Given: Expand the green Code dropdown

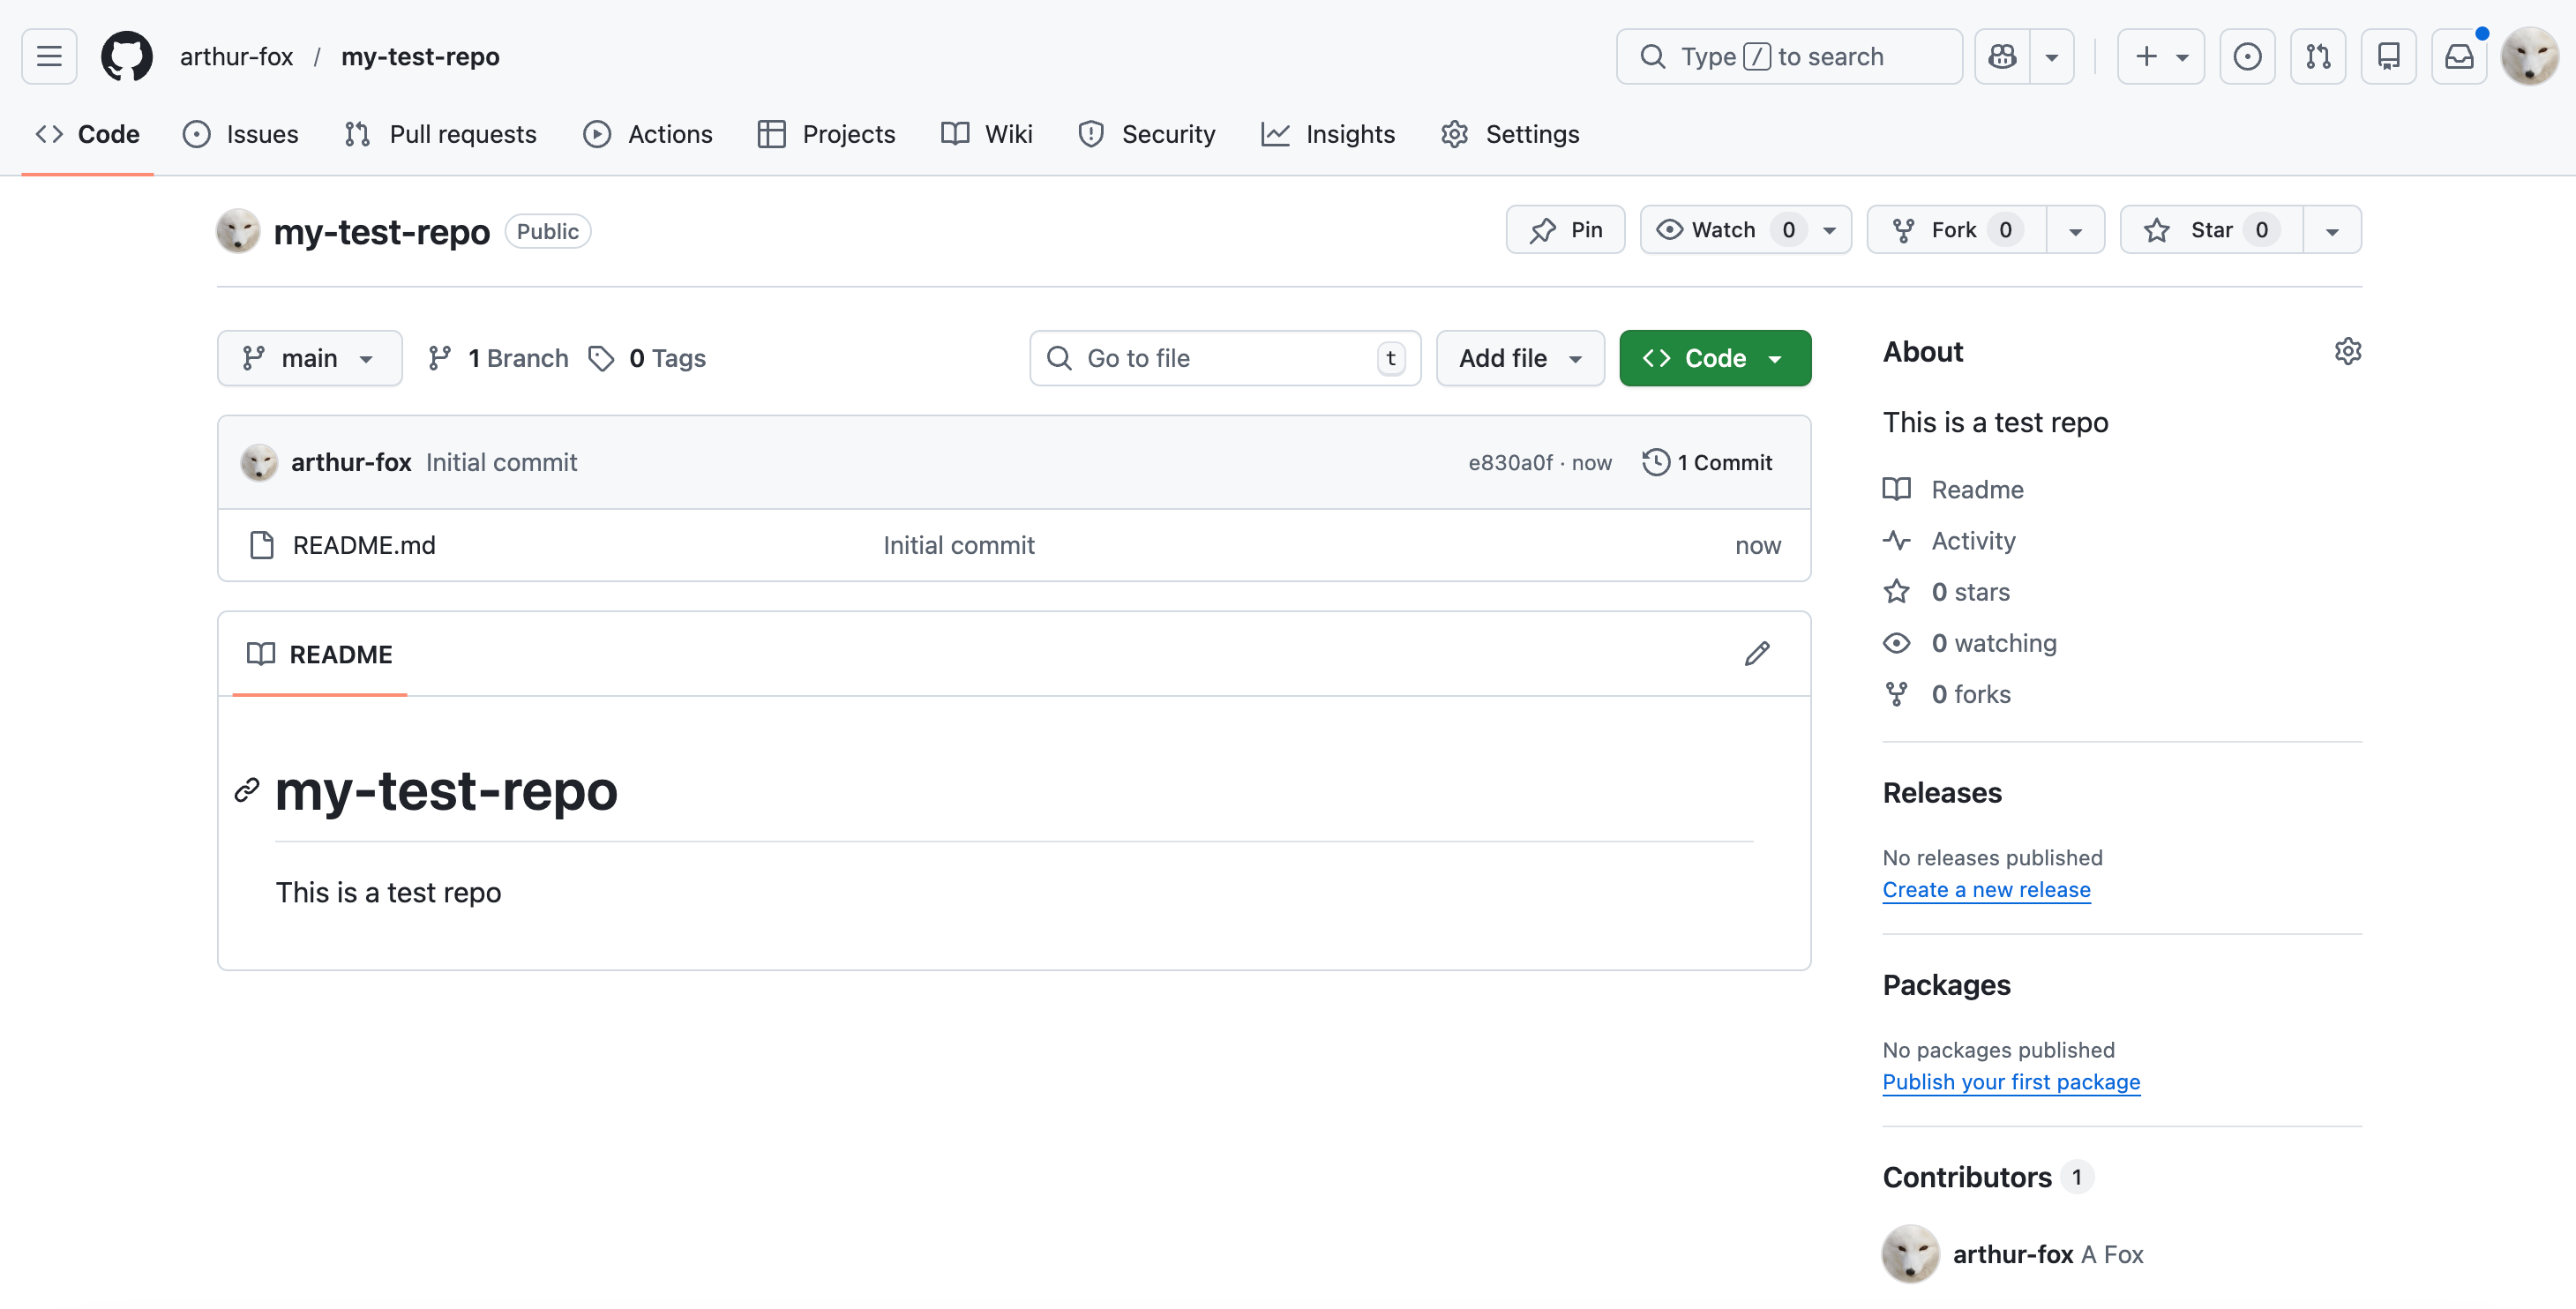Looking at the screenshot, I should click(1714, 358).
